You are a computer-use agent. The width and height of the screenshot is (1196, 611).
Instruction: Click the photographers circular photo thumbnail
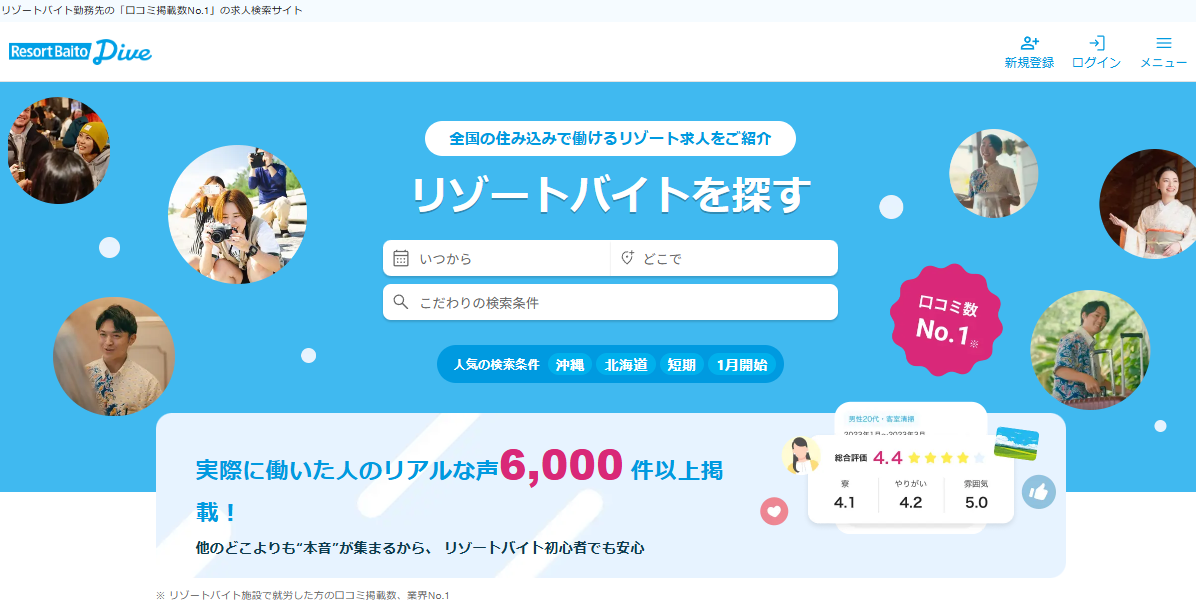point(237,214)
